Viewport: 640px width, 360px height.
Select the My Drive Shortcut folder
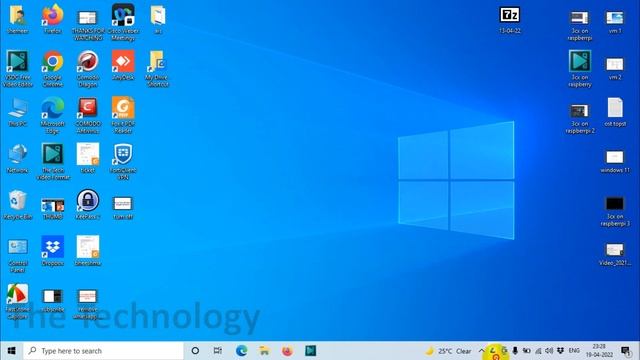coord(158,68)
